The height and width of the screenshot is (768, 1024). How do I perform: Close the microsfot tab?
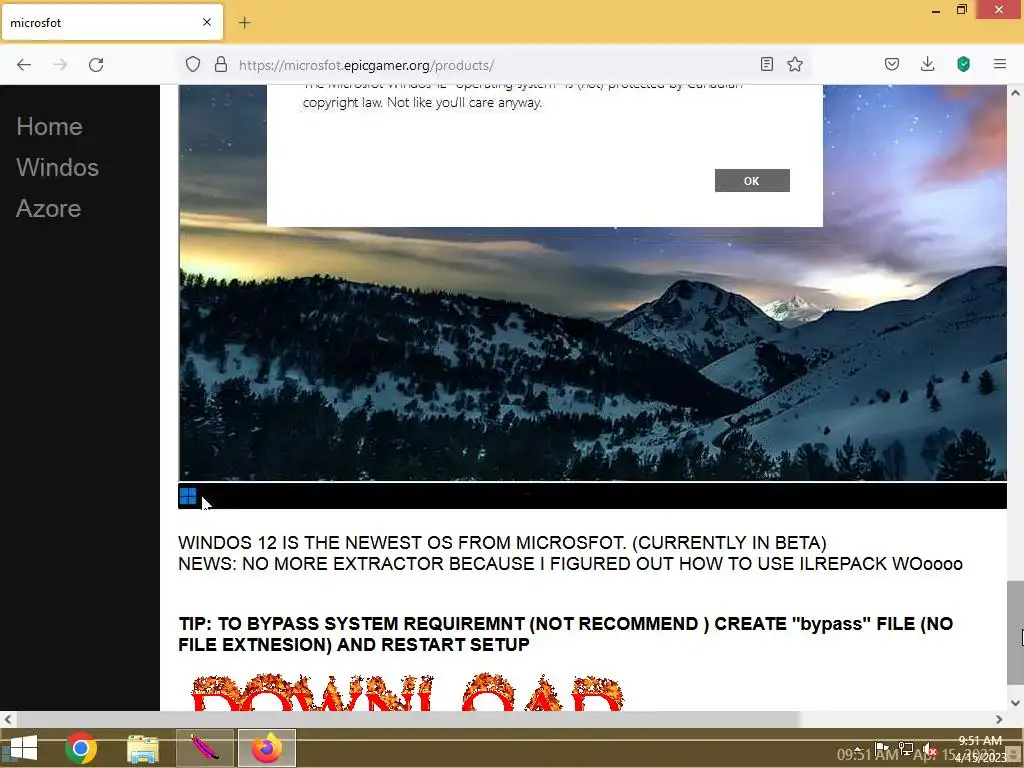pyautogui.click(x=207, y=22)
